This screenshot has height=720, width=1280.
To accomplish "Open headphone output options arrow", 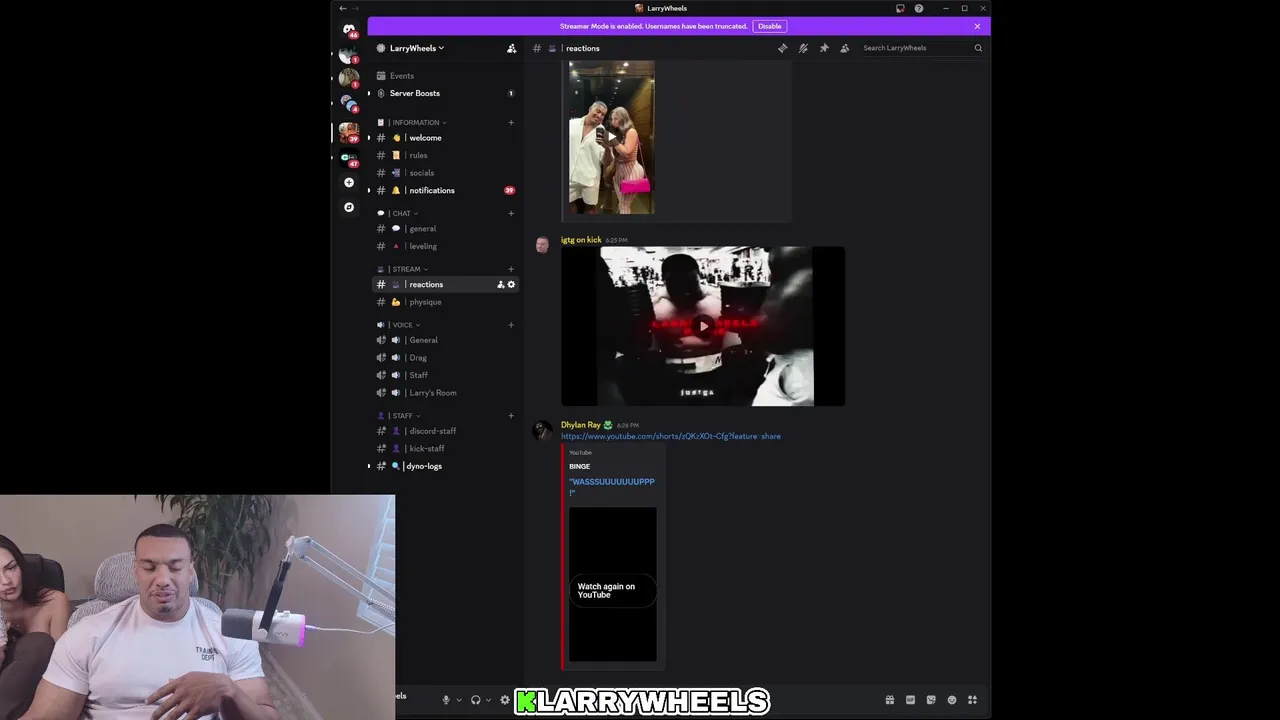I will [489, 700].
